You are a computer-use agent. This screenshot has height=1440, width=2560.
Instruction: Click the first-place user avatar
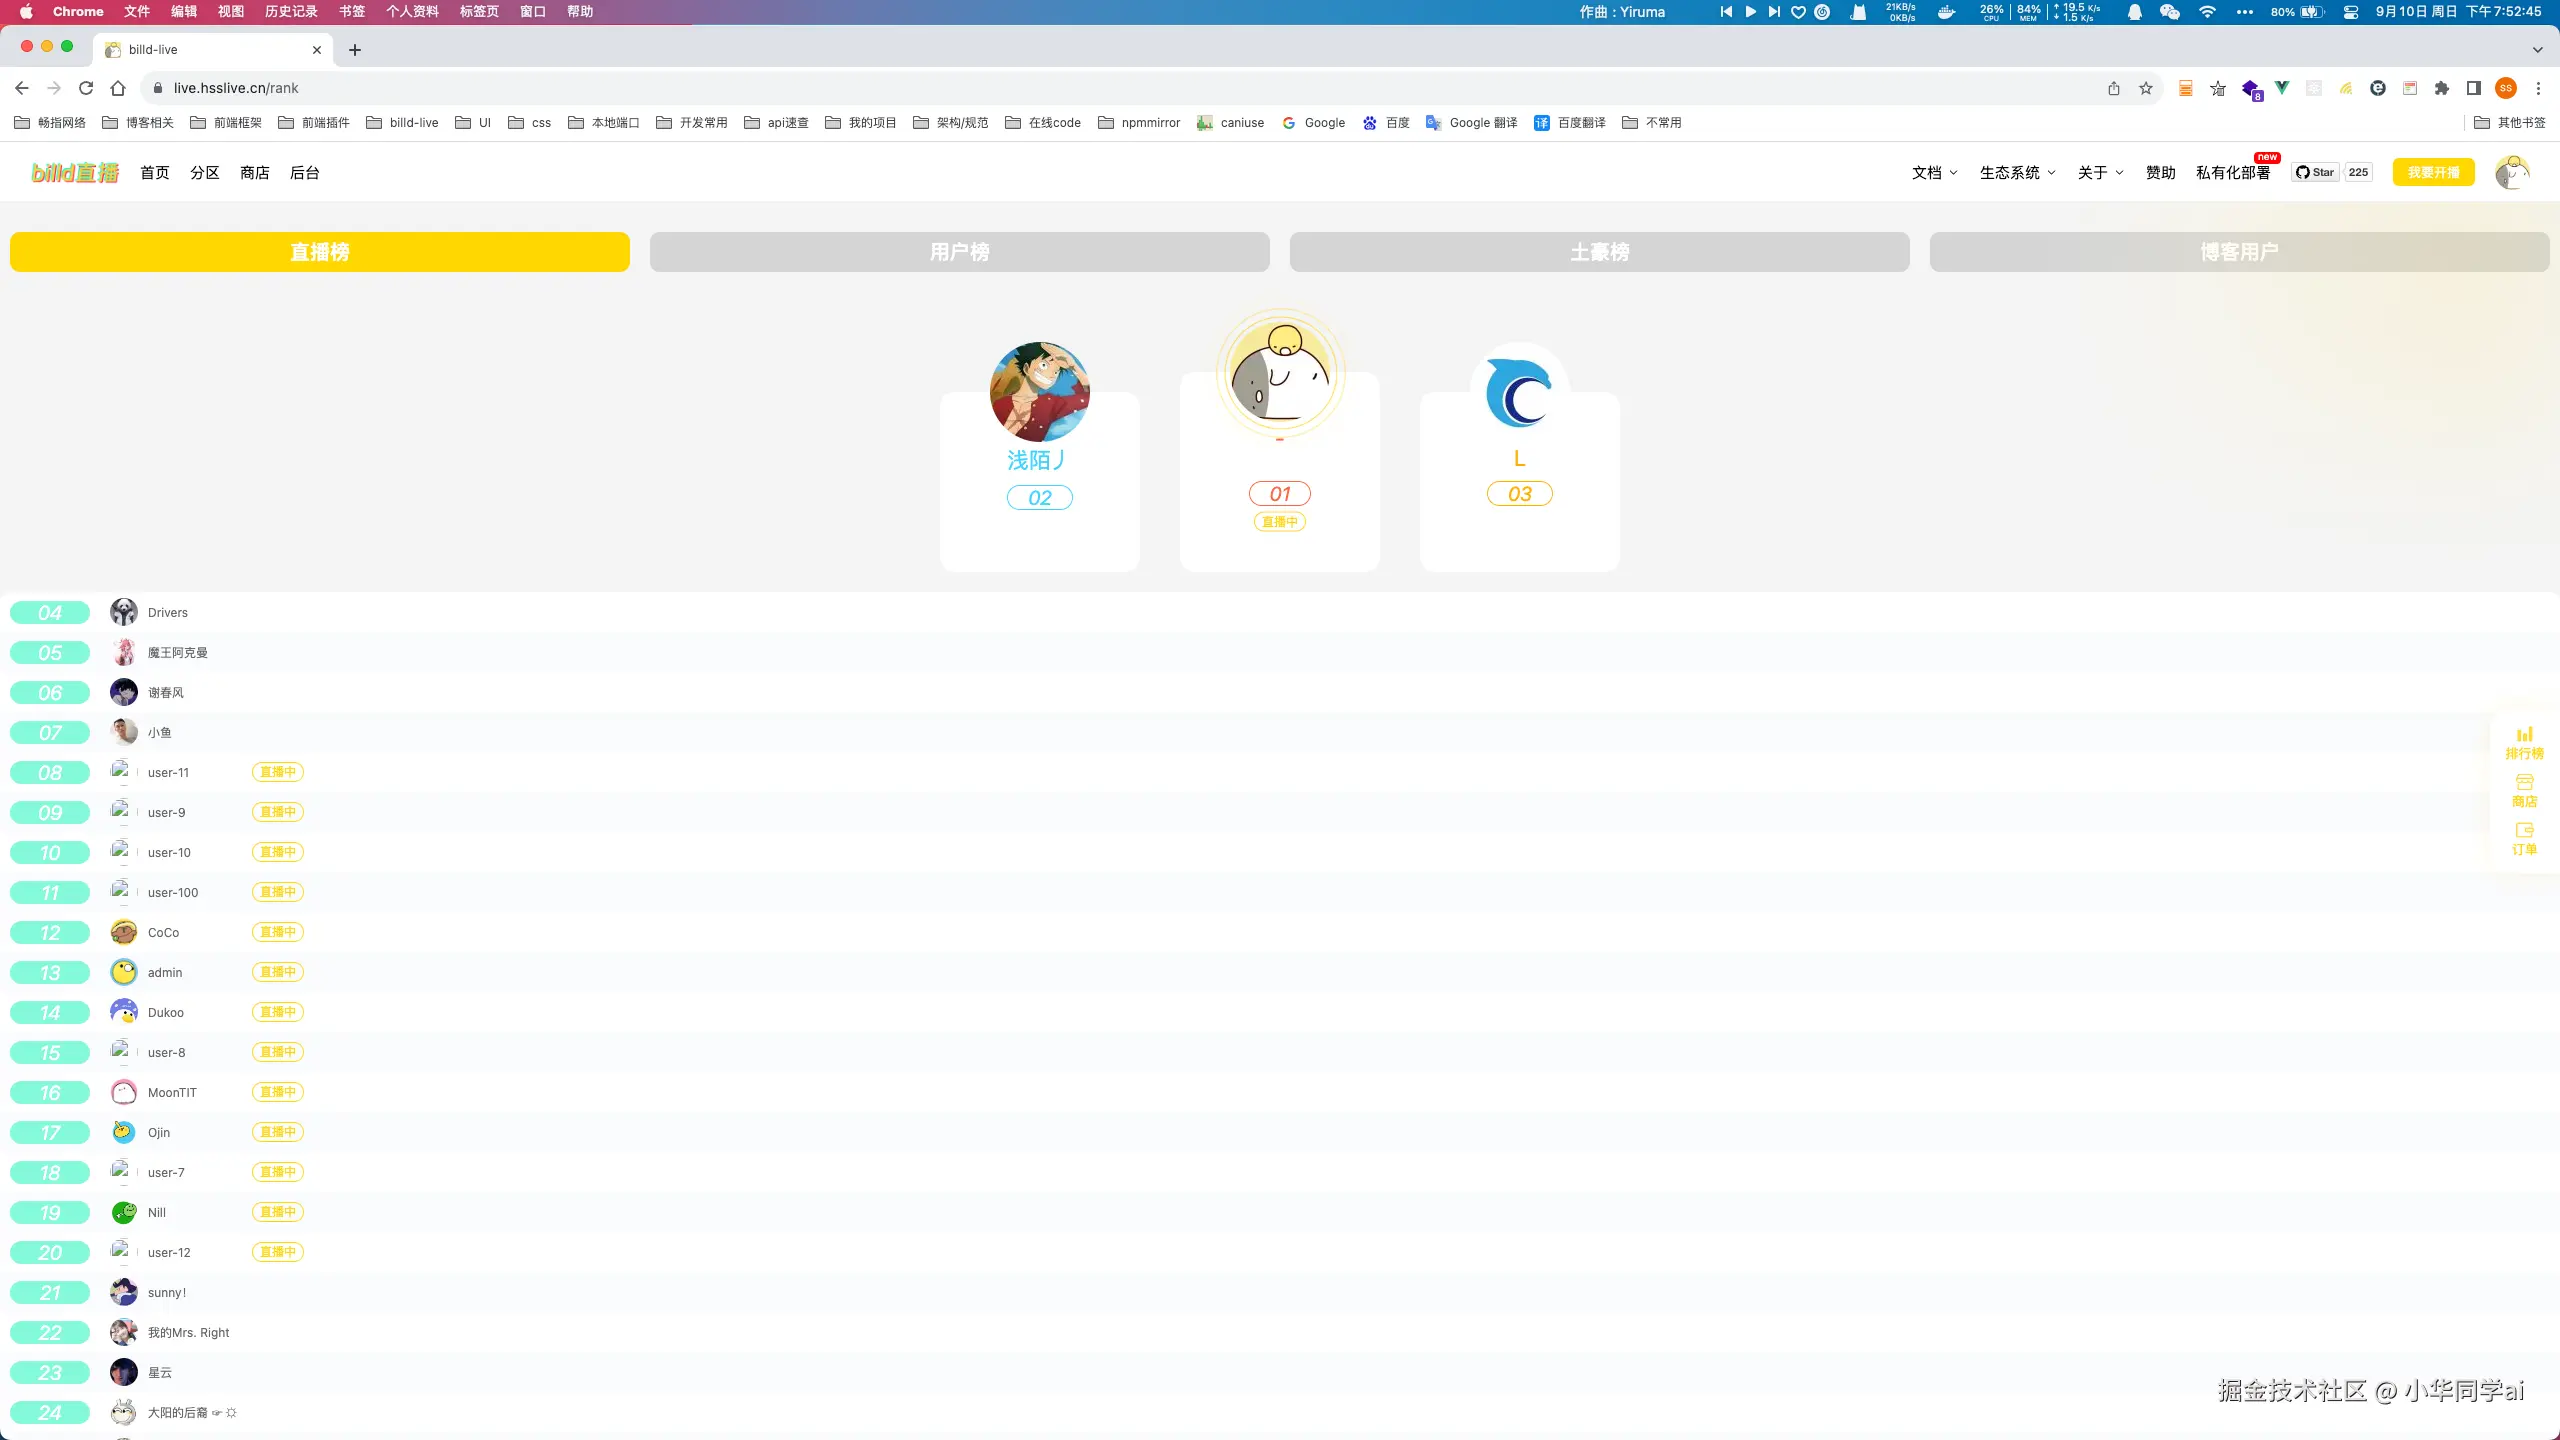[x=1280, y=375]
